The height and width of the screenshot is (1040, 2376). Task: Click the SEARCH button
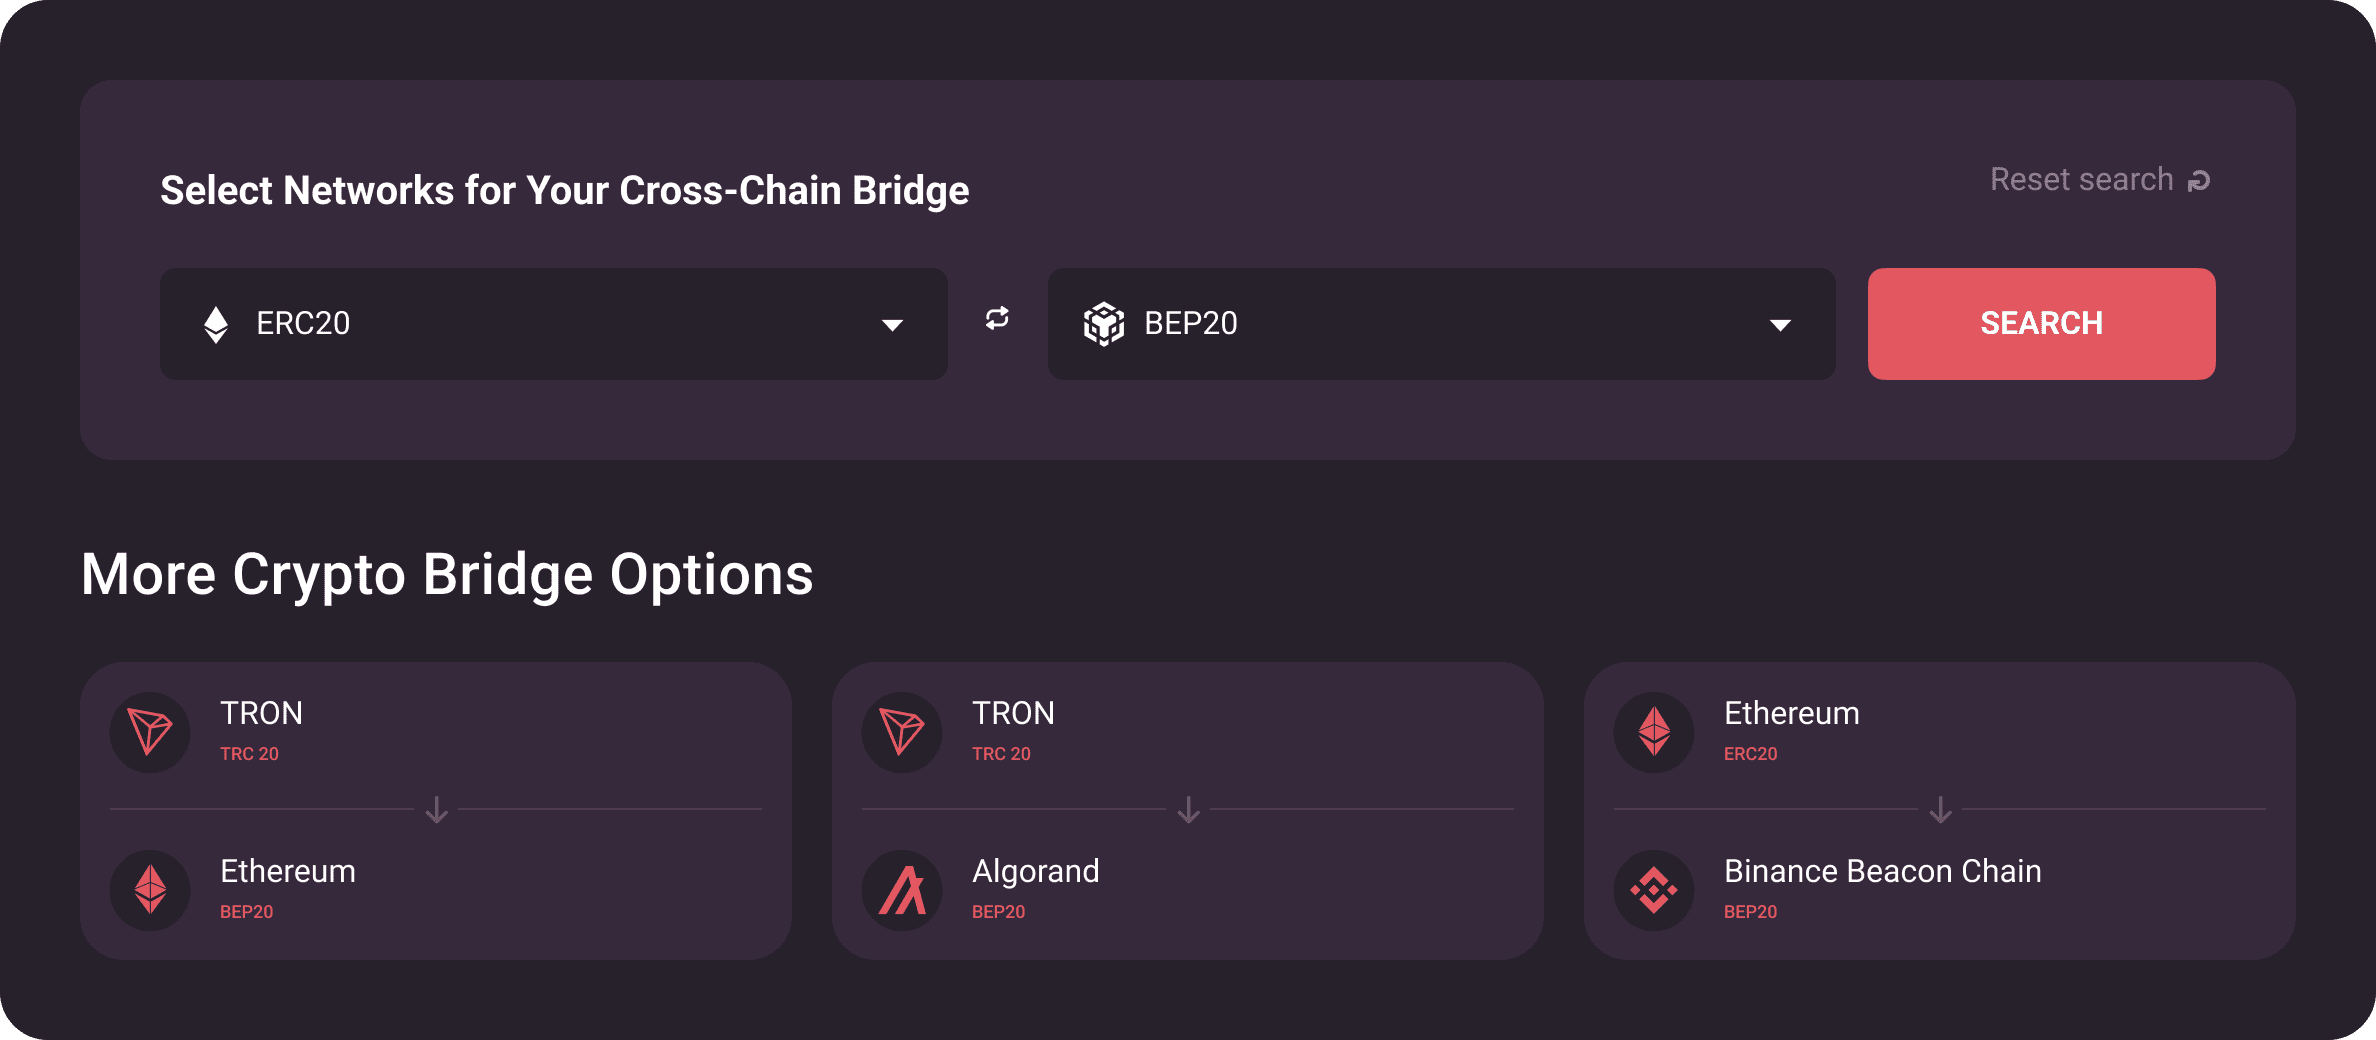[2042, 324]
